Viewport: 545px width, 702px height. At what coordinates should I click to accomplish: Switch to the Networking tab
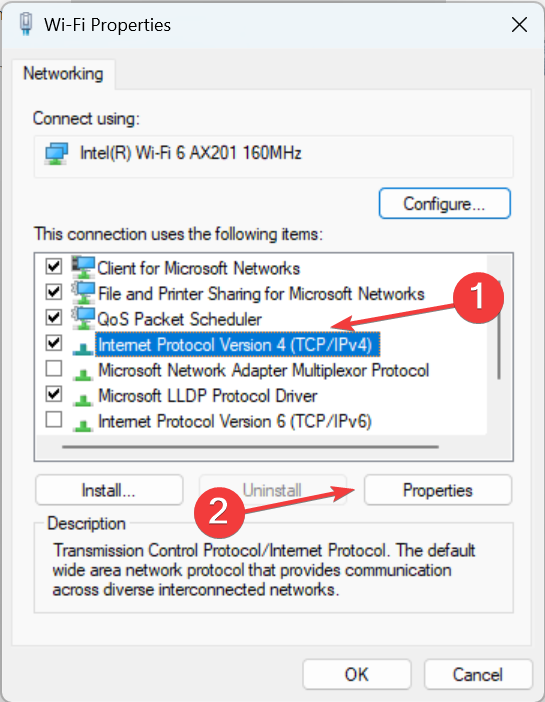[63, 74]
